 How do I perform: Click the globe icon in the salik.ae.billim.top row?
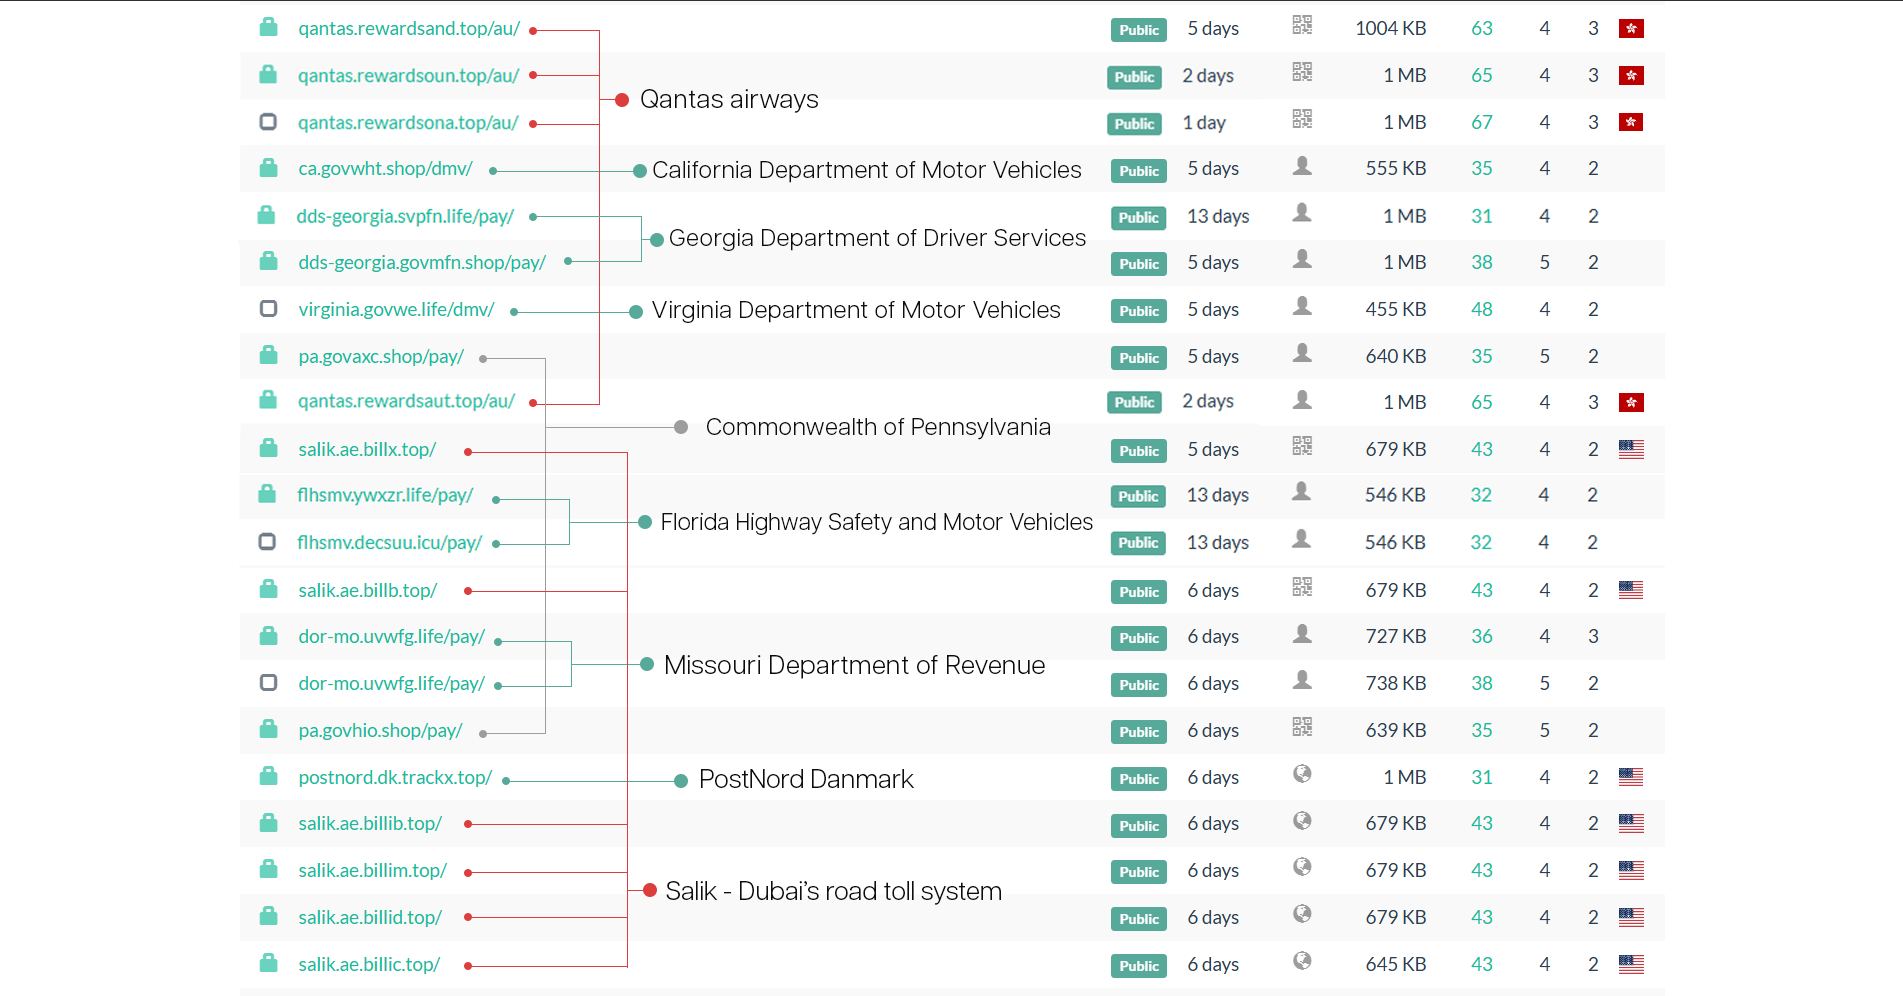(1302, 867)
